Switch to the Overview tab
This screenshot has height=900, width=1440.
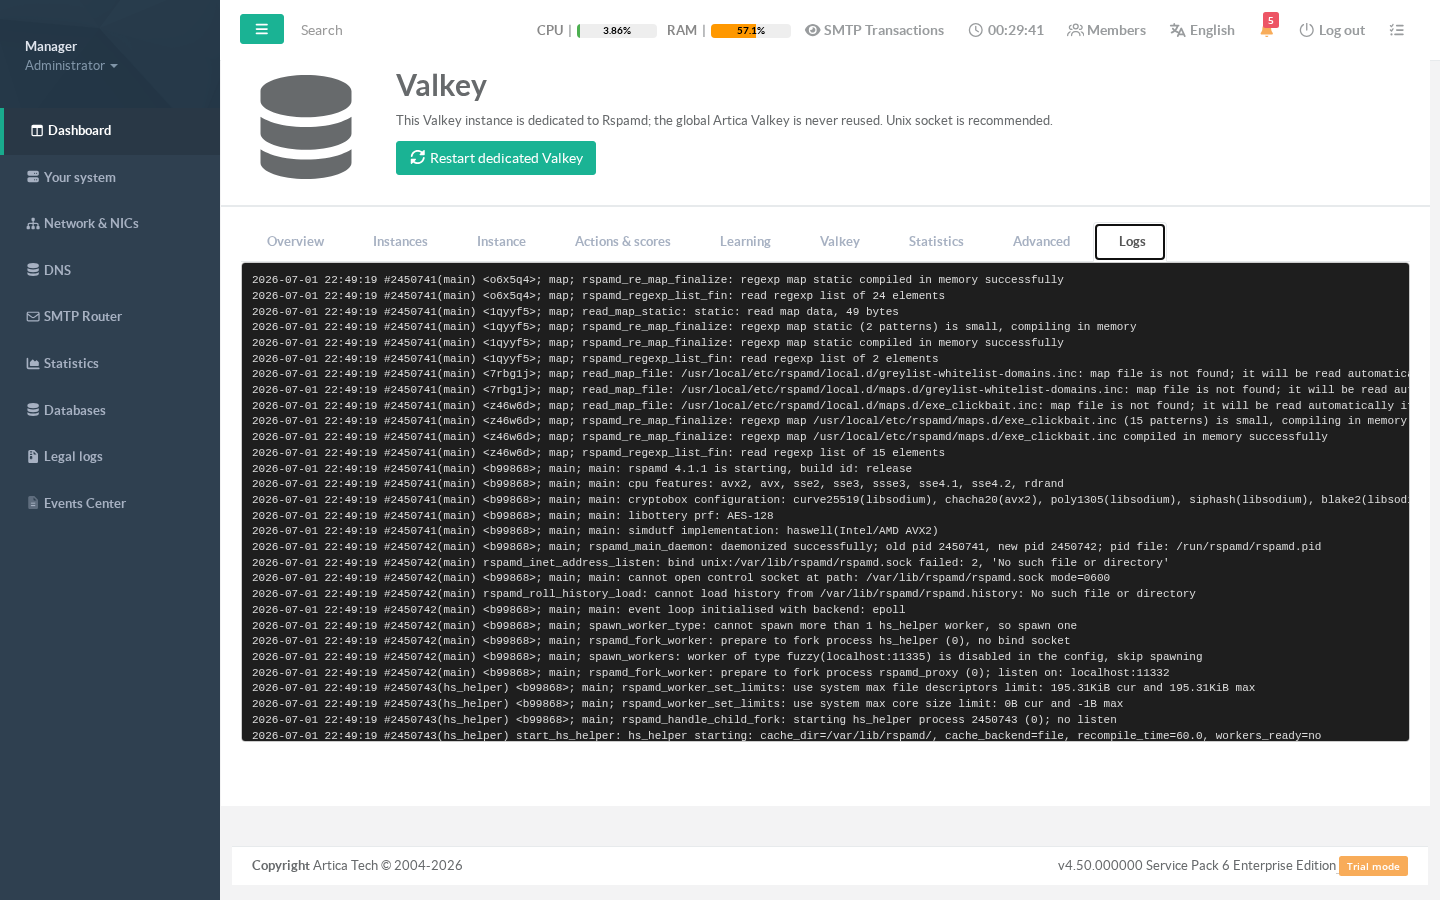pyautogui.click(x=295, y=241)
